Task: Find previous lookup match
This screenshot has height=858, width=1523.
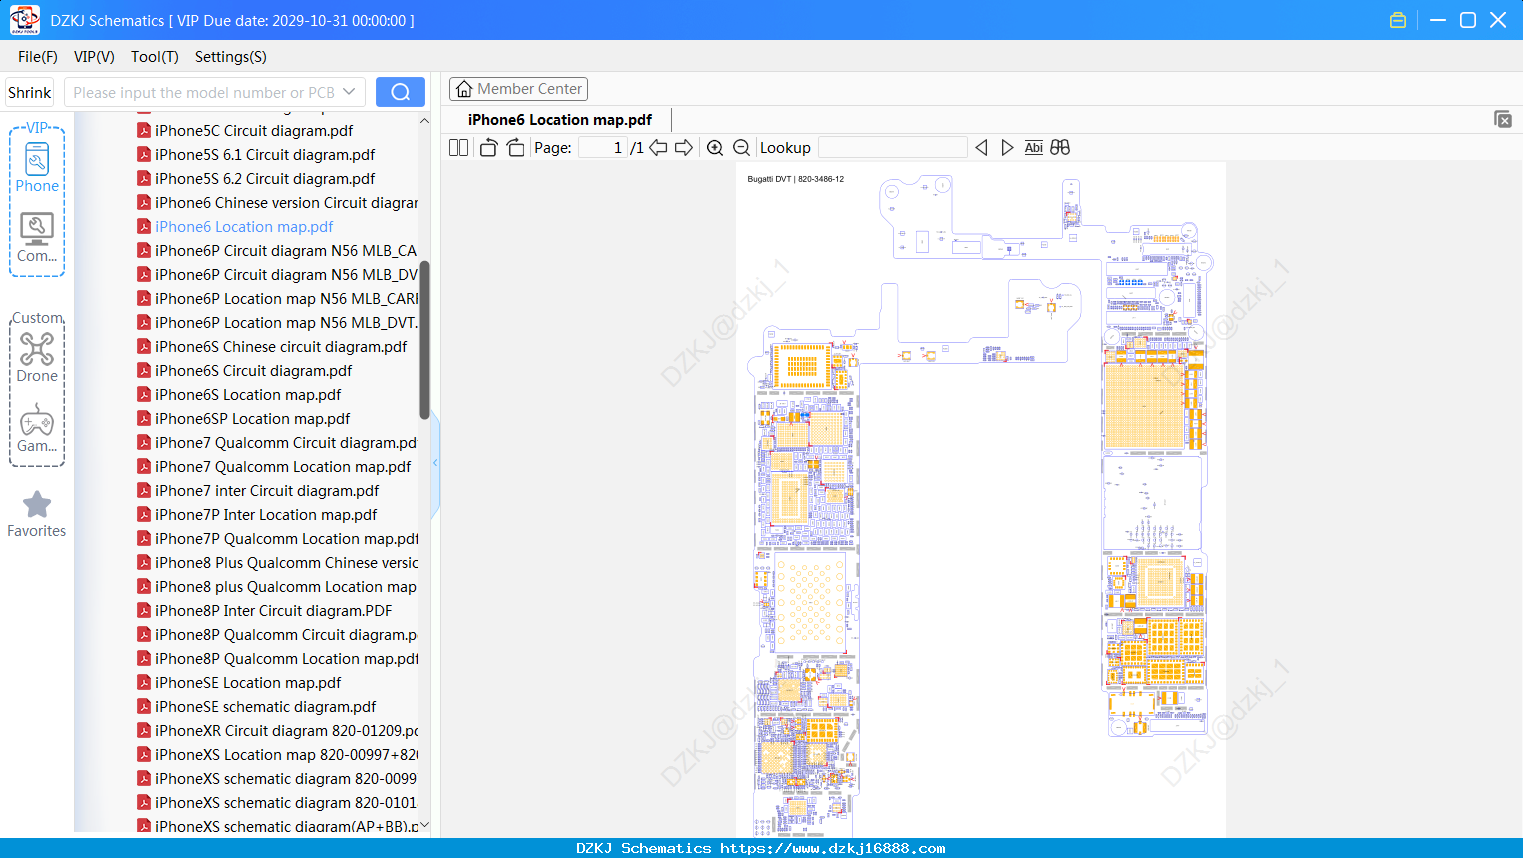Action: [981, 148]
